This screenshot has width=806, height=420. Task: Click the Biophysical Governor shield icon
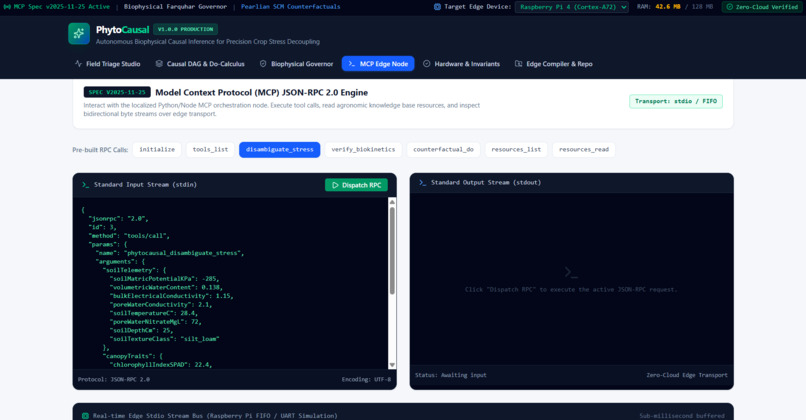pos(263,64)
